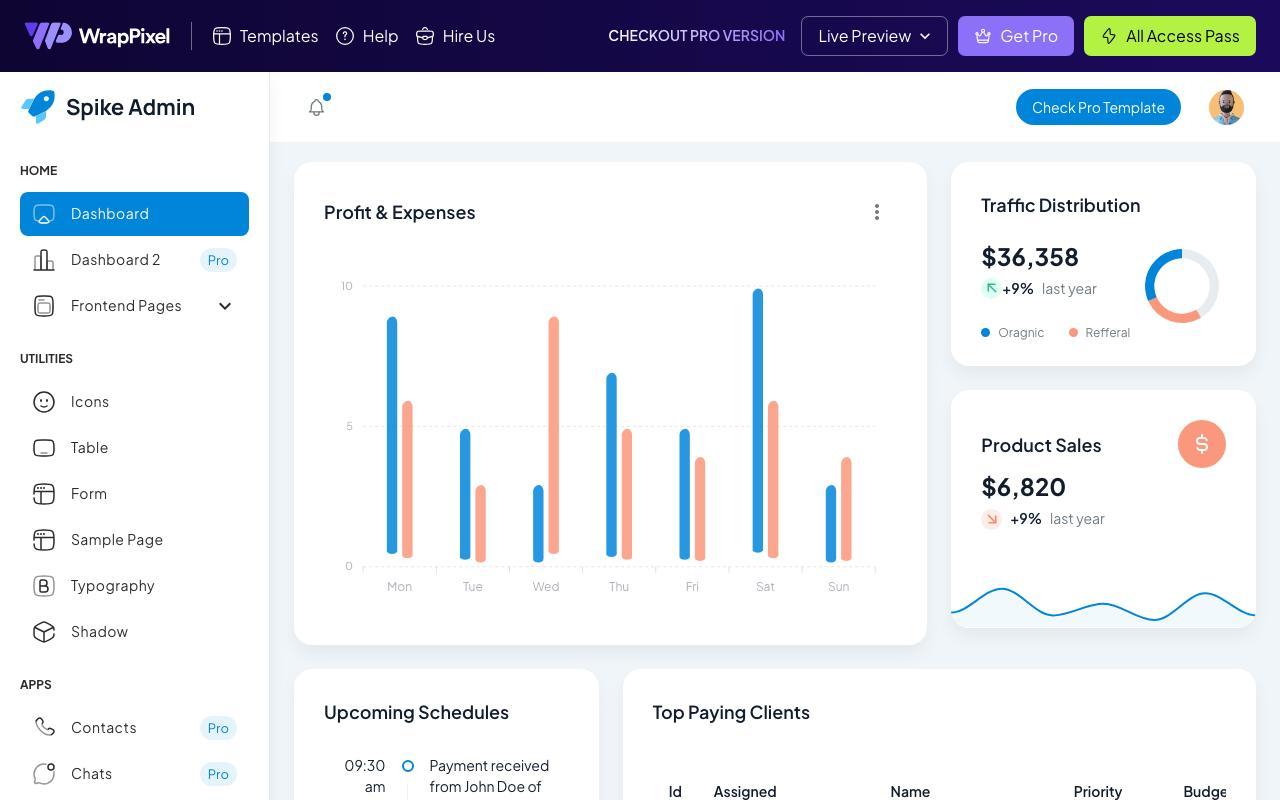Image resolution: width=1280 pixels, height=800 pixels.
Task: Open the Live Preview dropdown
Action: tap(874, 36)
